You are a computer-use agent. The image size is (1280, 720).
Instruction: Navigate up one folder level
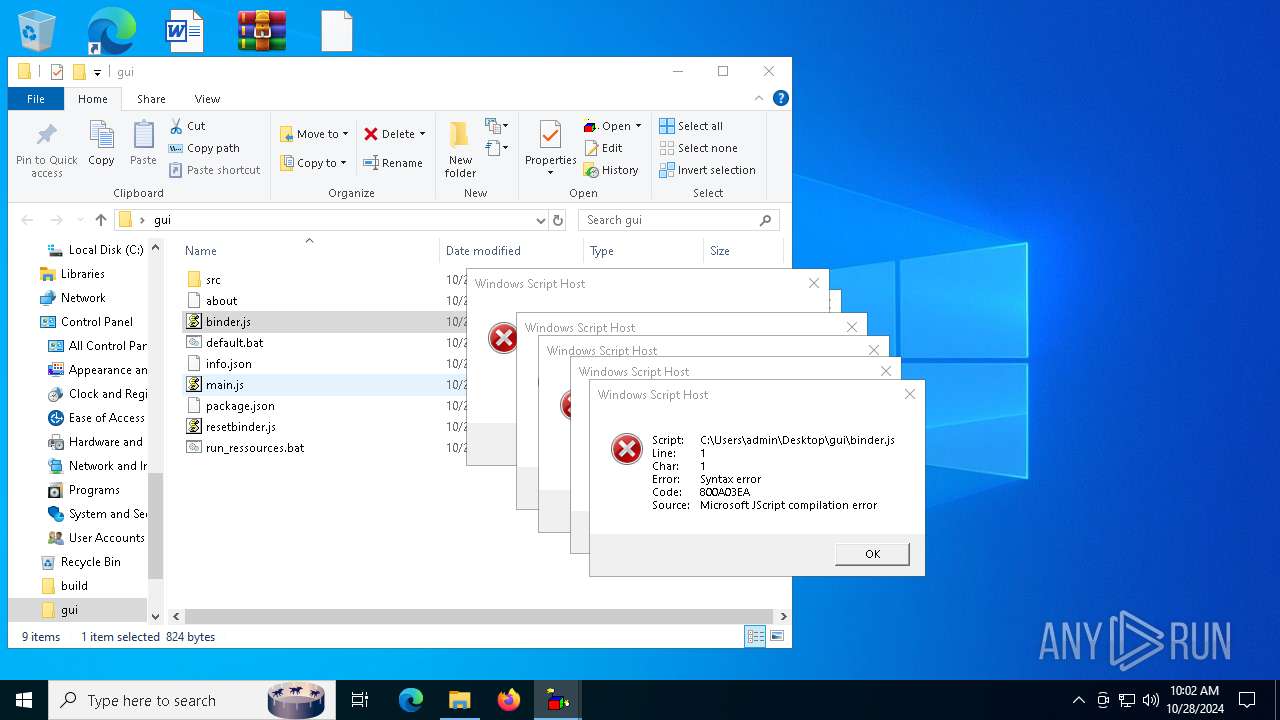101,220
